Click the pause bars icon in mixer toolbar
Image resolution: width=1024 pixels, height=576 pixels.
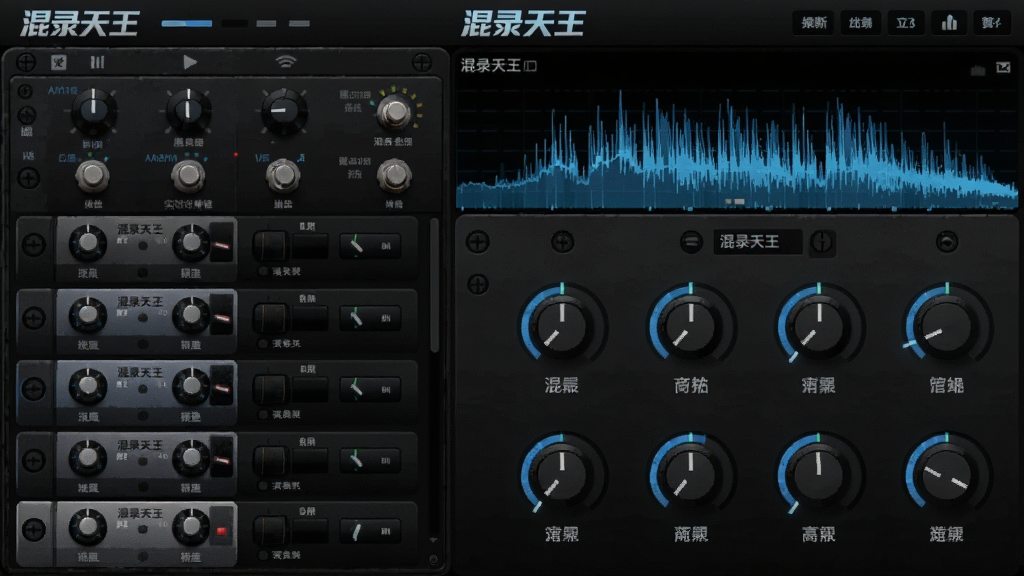click(x=97, y=63)
